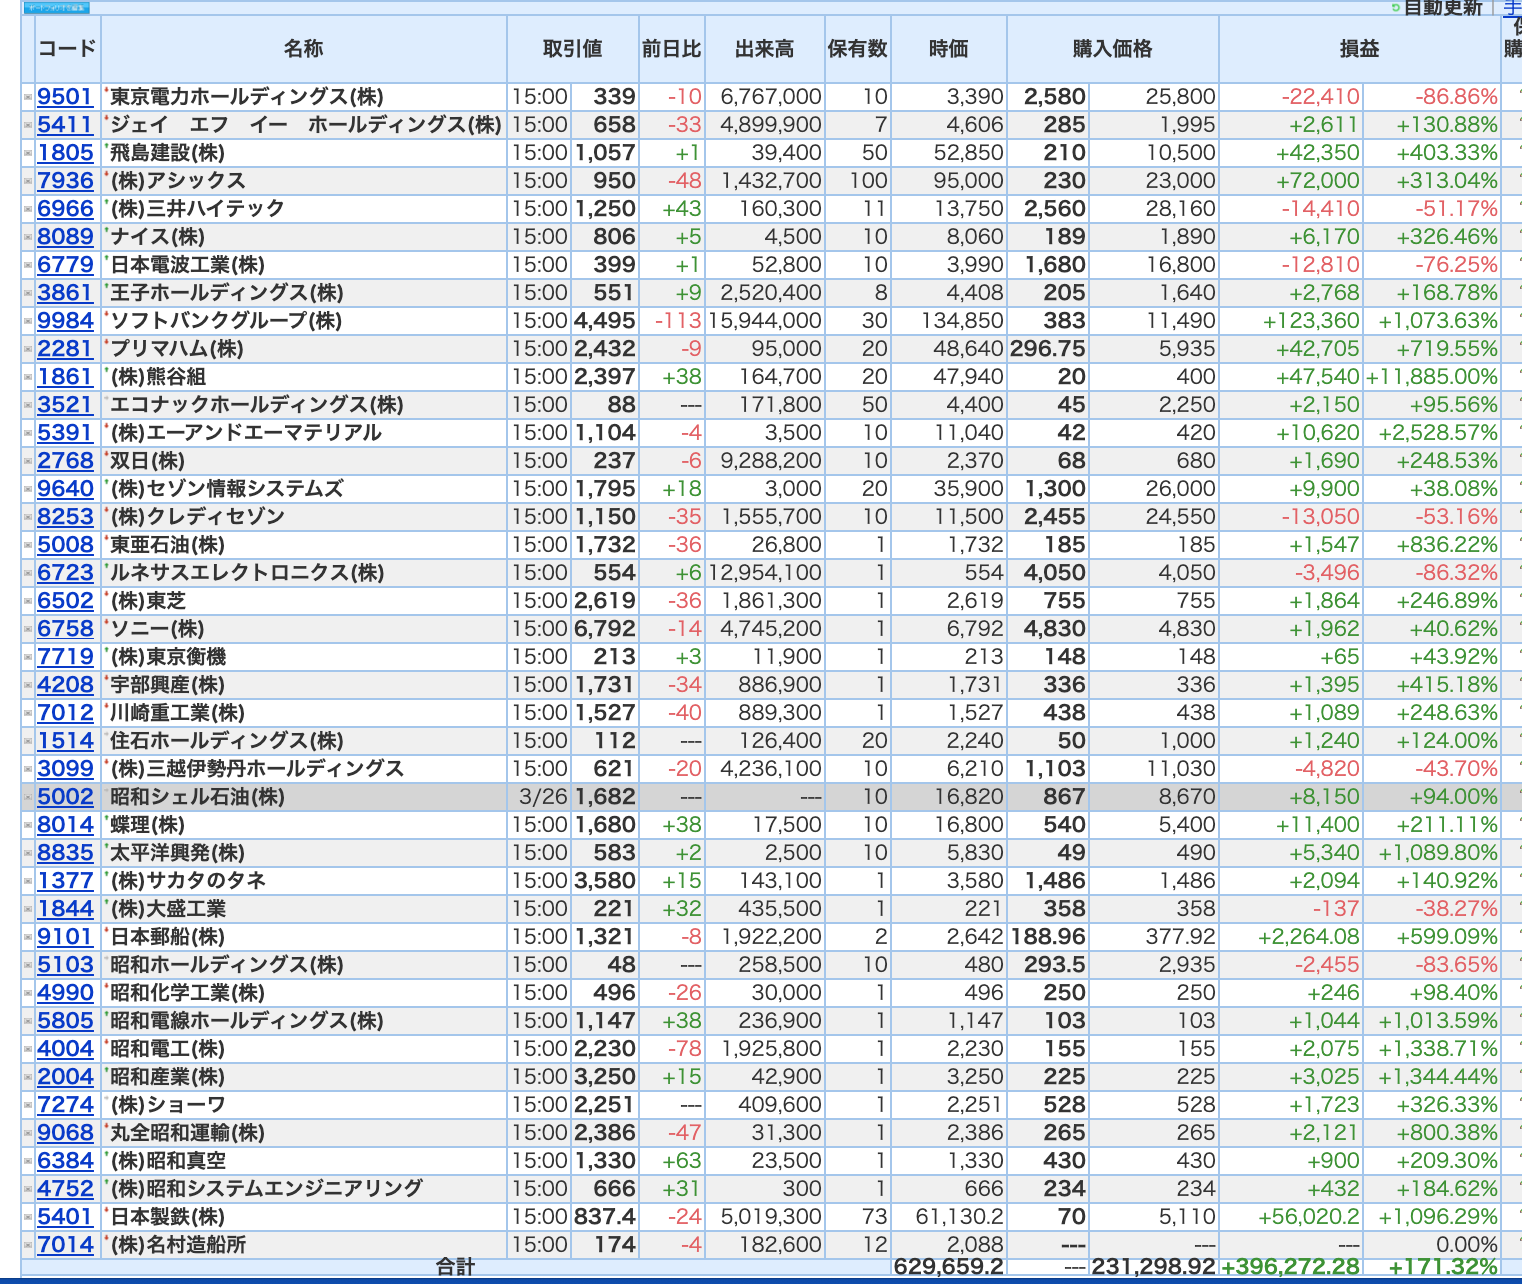
Task: Click the 出来高 column header
Action: [x=765, y=49]
